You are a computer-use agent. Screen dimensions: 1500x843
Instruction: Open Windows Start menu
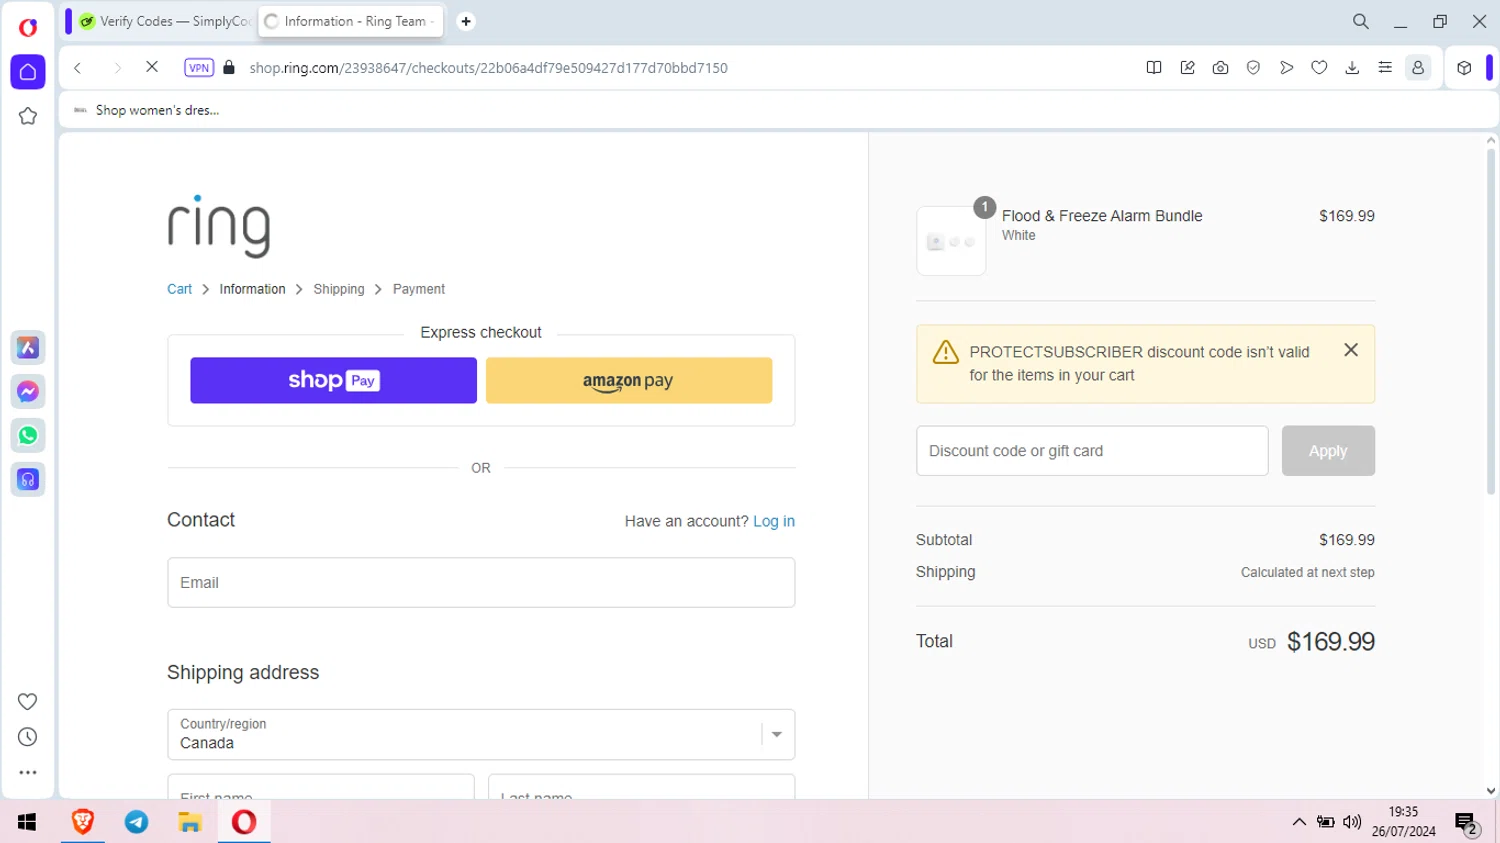click(27, 822)
